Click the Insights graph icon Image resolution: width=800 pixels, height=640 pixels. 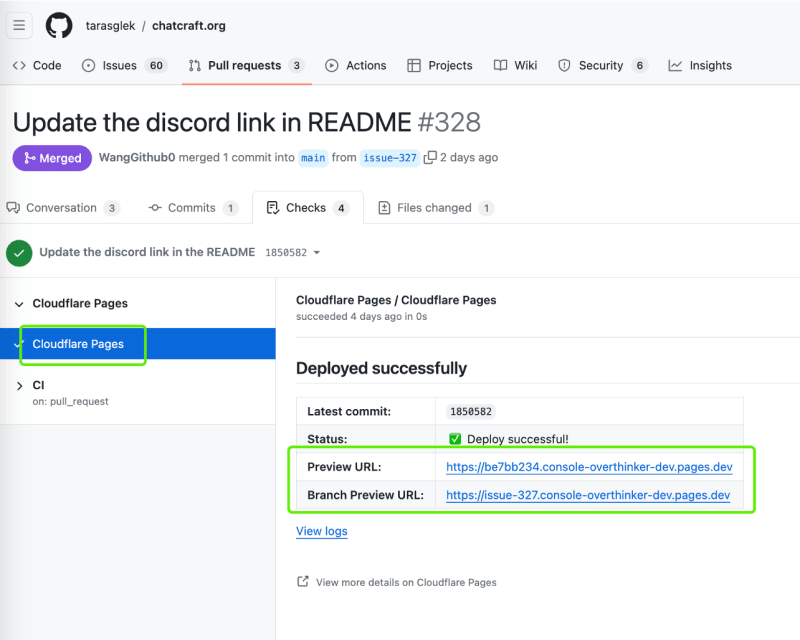click(675, 65)
